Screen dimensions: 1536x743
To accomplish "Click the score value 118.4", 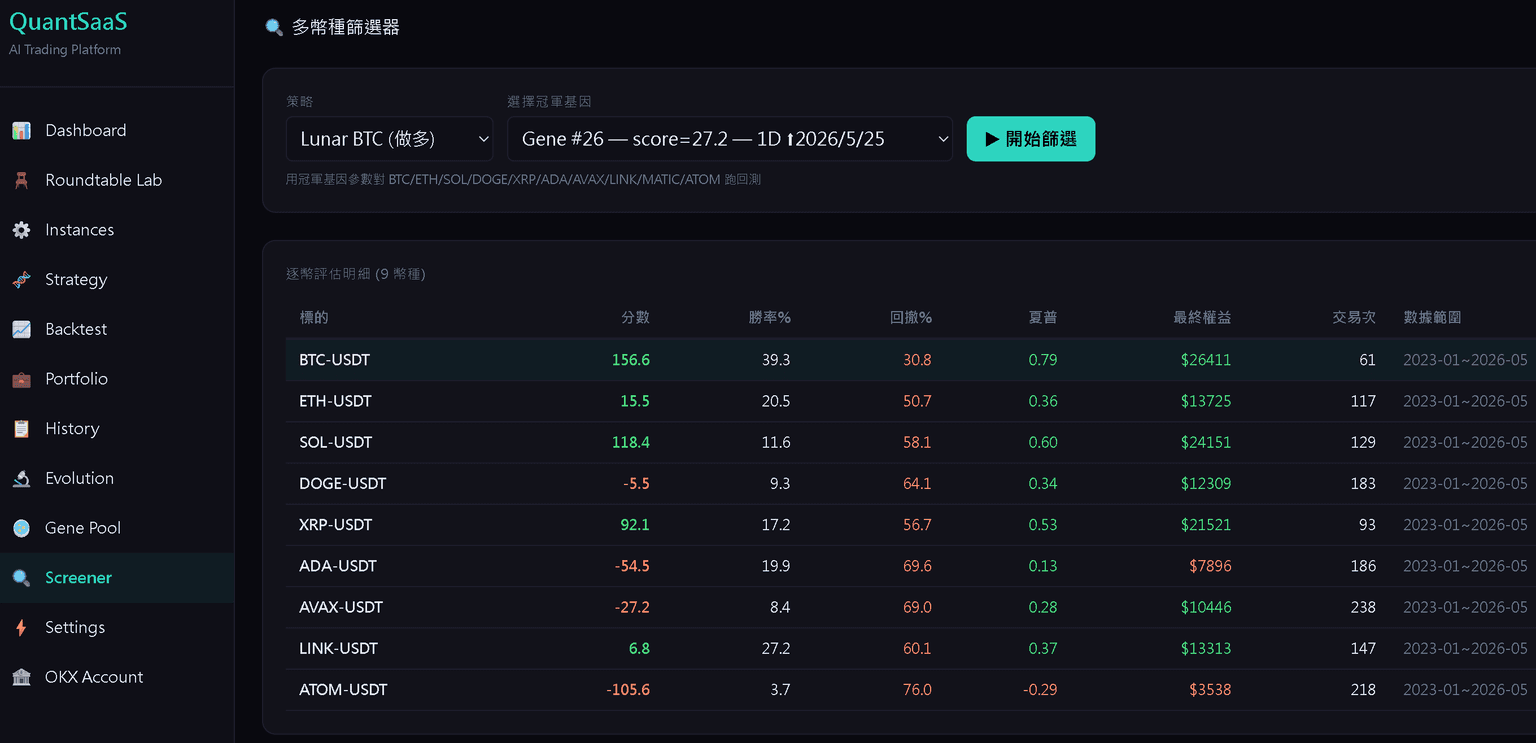I will point(631,442).
